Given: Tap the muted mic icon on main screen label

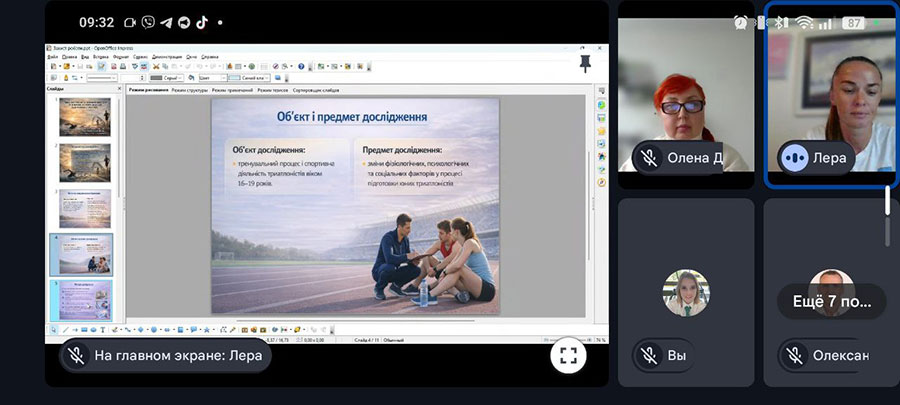Looking at the screenshot, I should 76,355.
